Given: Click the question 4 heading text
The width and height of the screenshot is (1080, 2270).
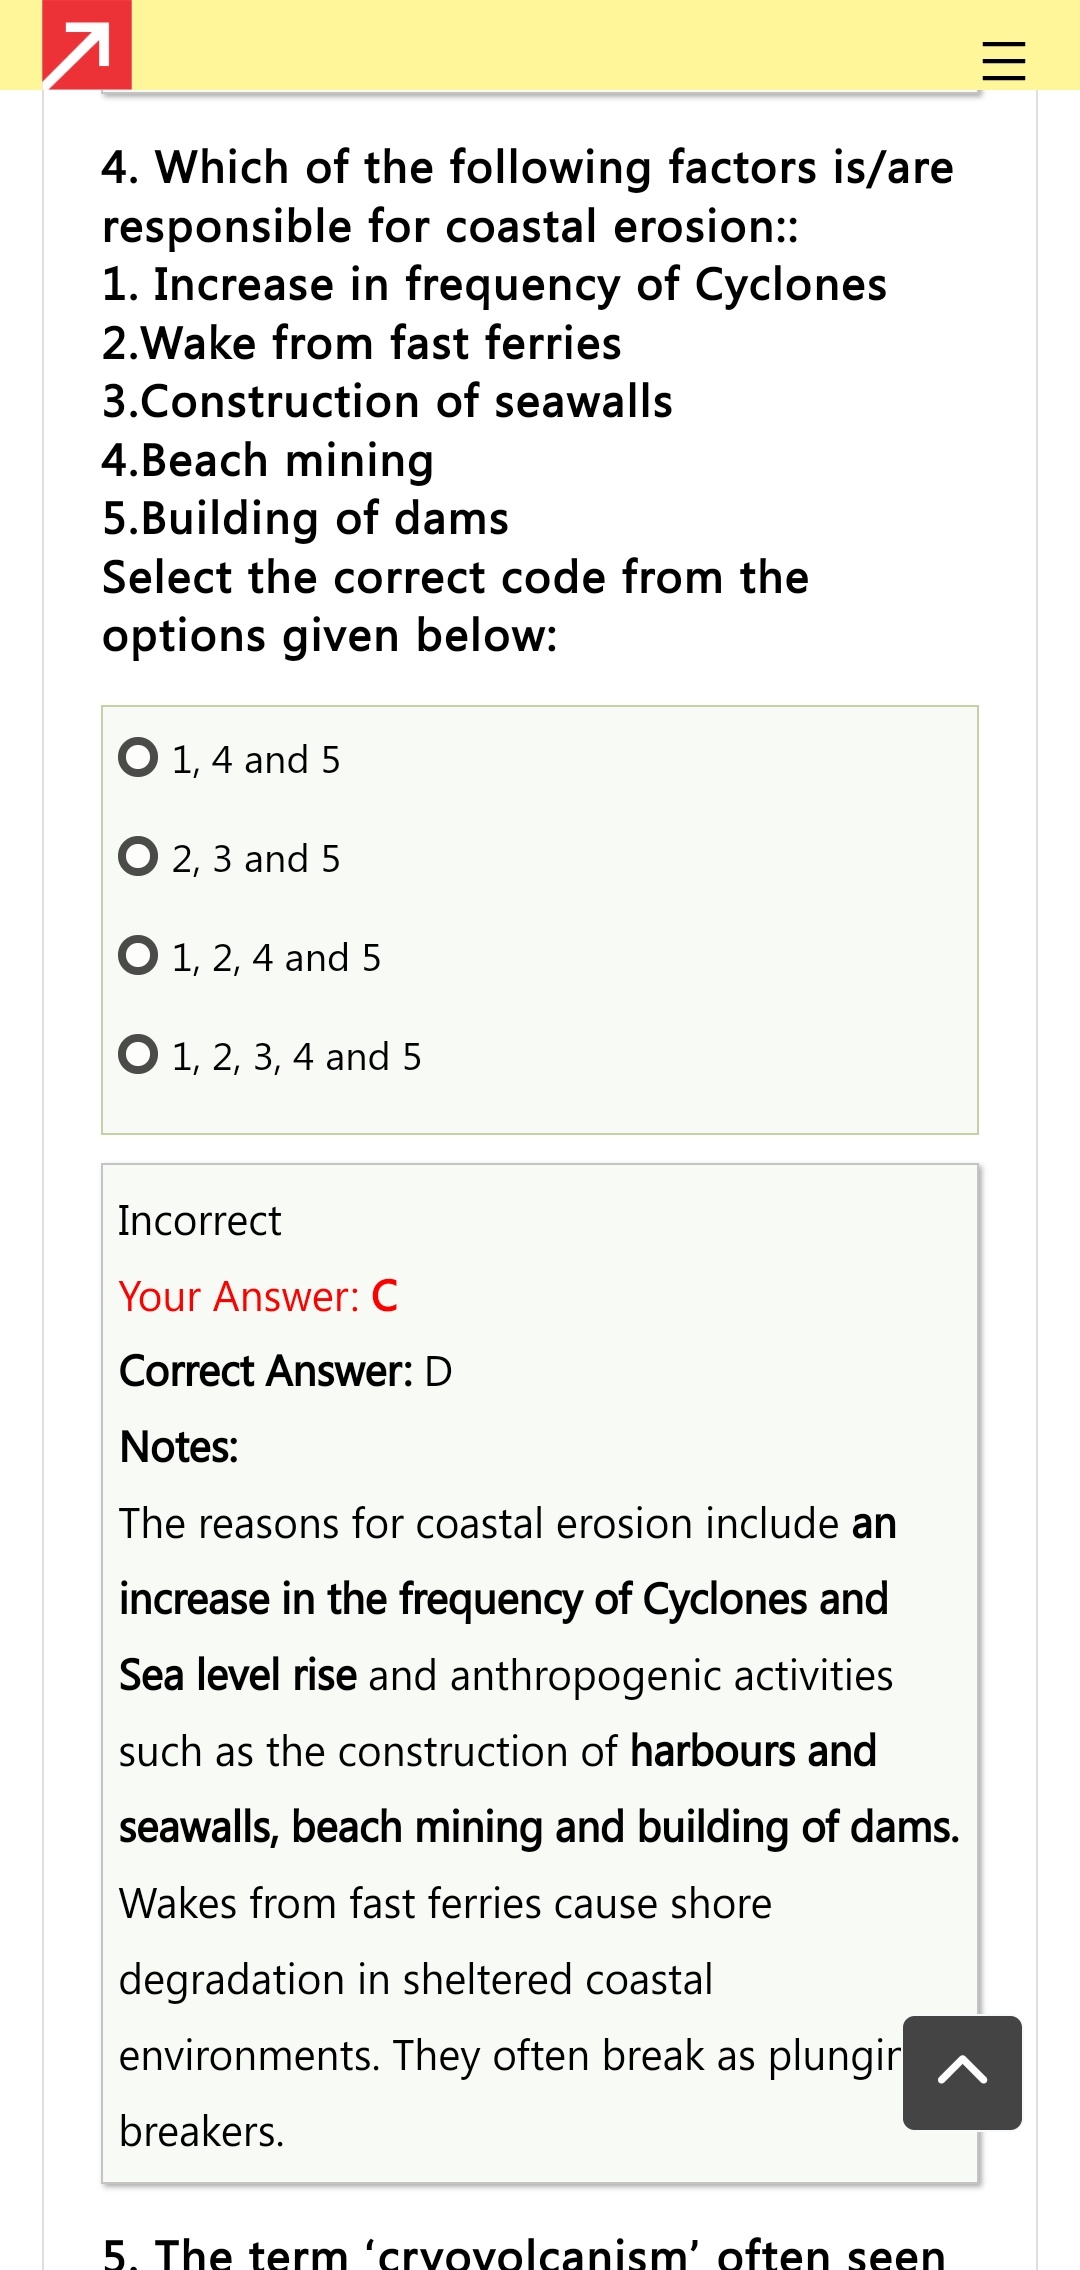Looking at the screenshot, I should 527,196.
